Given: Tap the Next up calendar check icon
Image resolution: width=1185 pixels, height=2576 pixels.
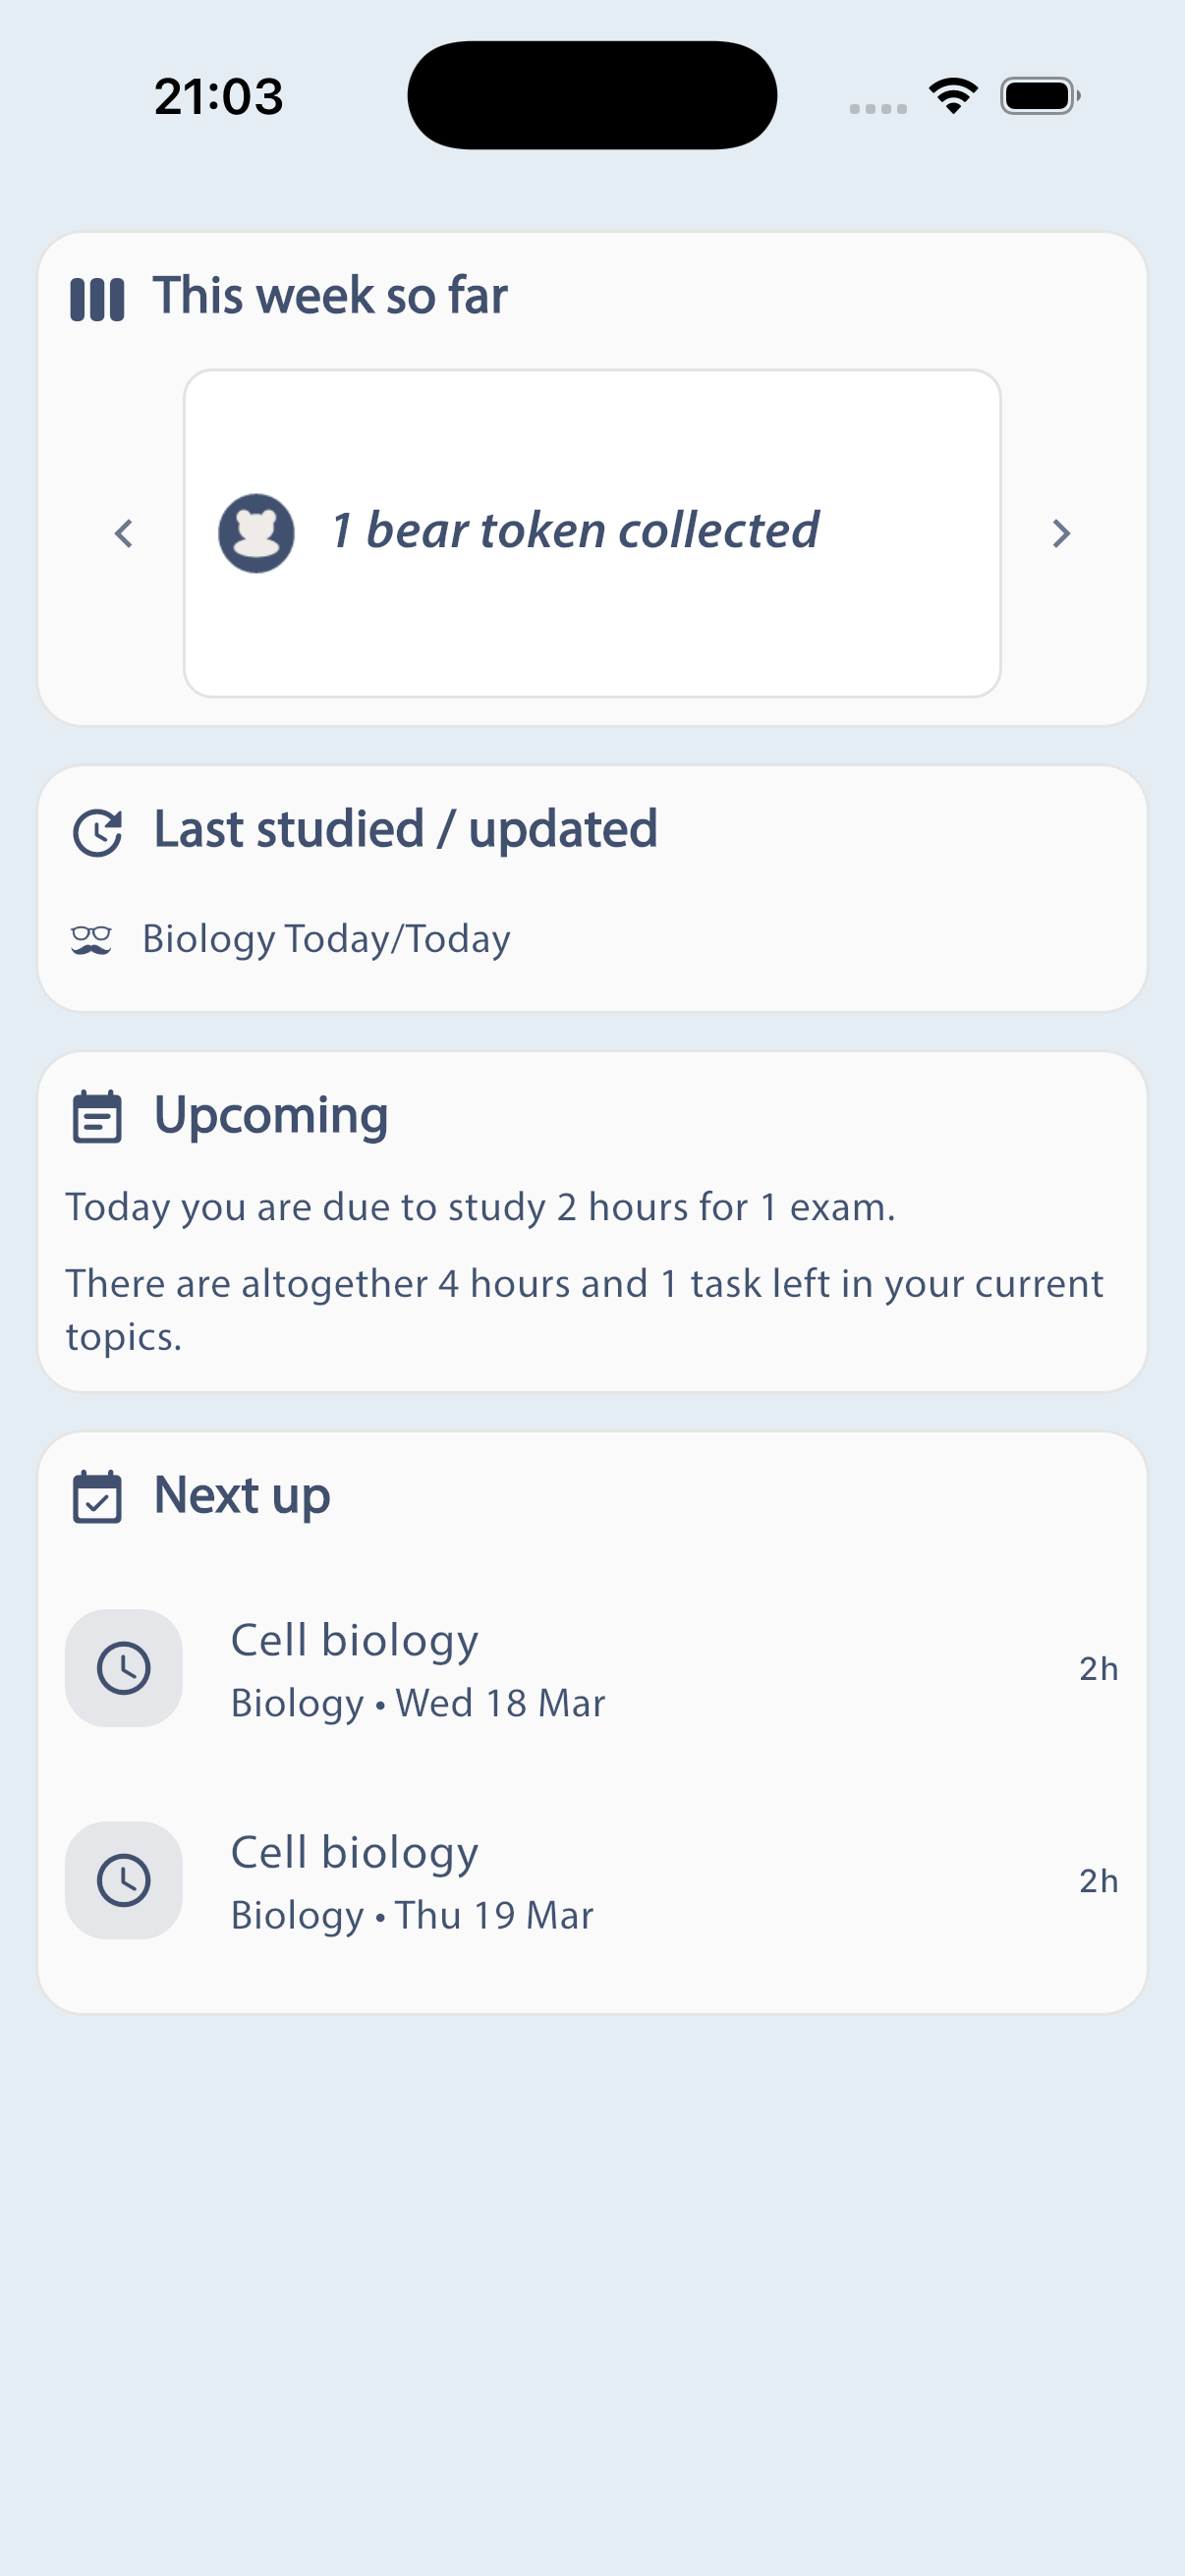Looking at the screenshot, I should [97, 1497].
